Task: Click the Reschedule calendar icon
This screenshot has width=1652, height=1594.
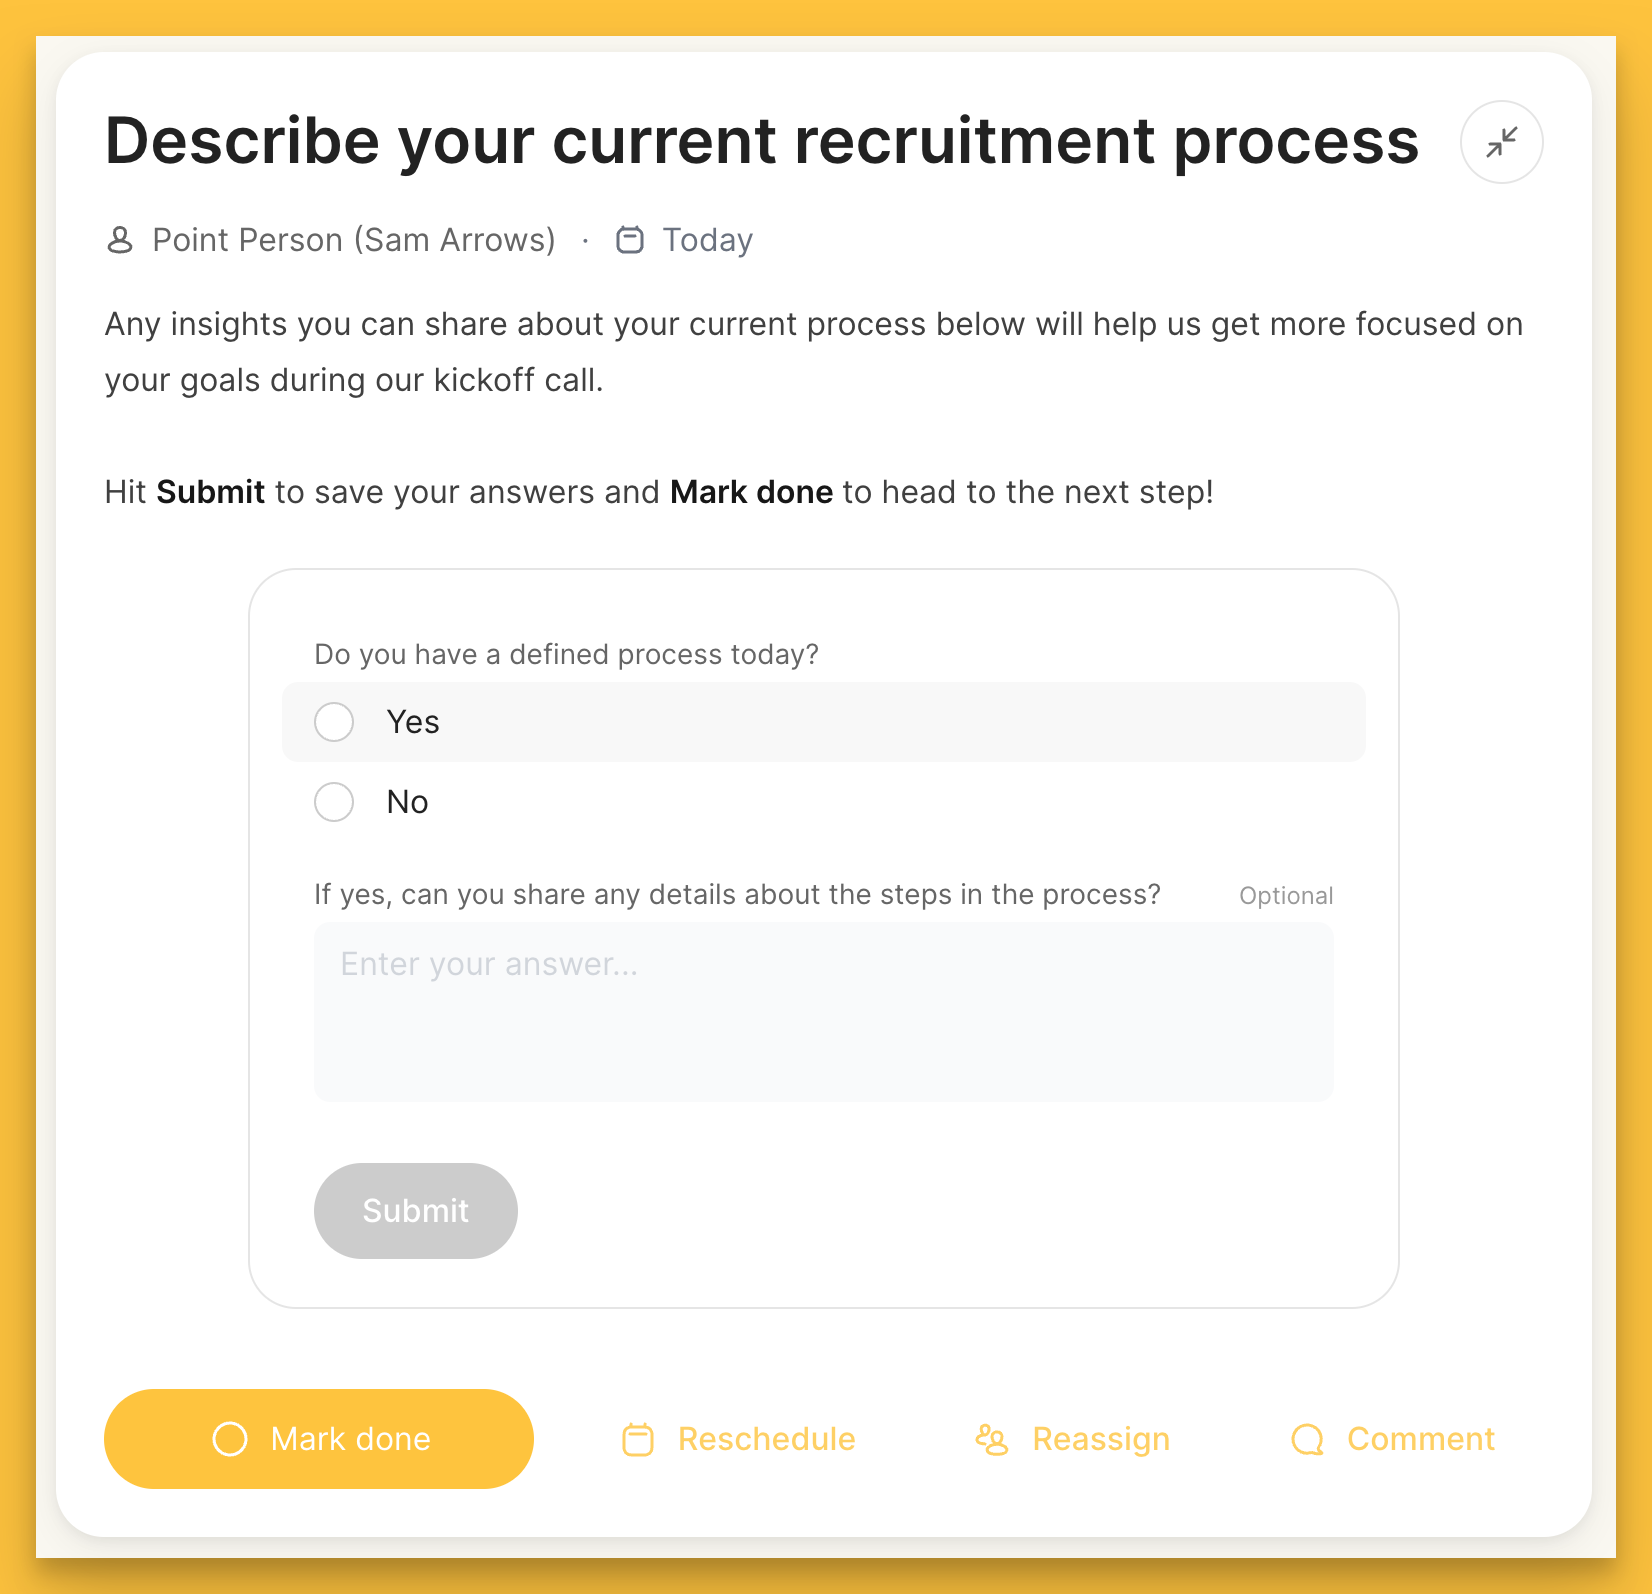Action: click(638, 1440)
